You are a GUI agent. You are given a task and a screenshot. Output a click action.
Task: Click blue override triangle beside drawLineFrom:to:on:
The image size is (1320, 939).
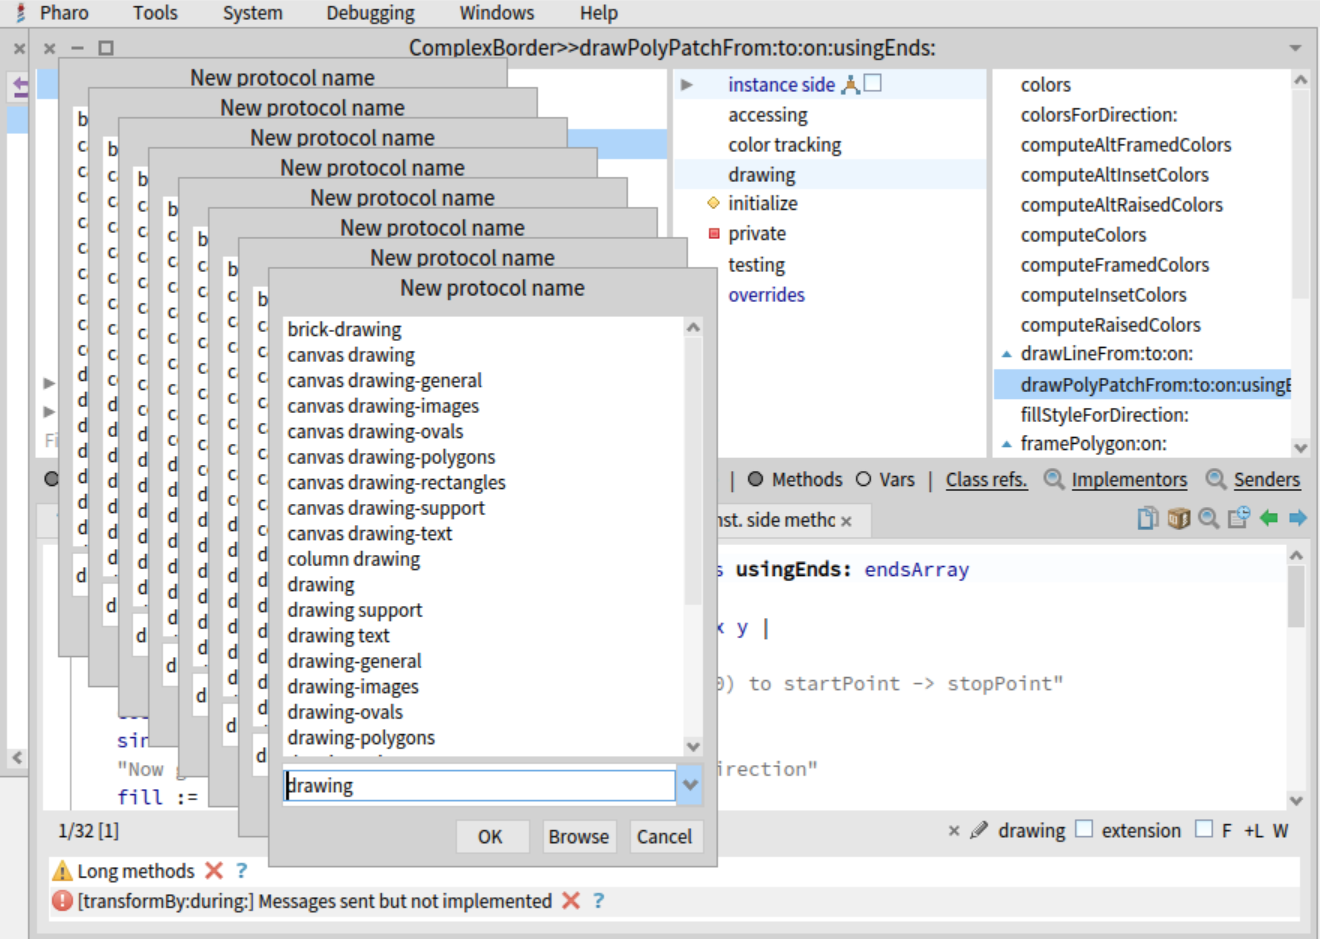[x=1006, y=354]
